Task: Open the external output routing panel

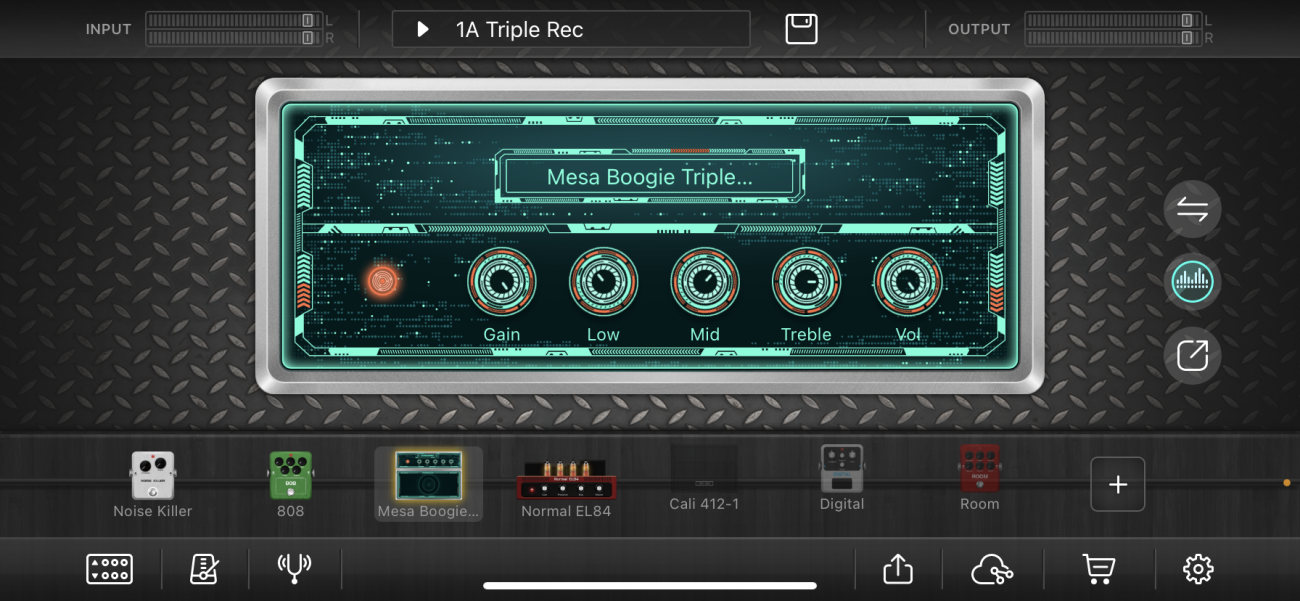Action: pos(1192,355)
